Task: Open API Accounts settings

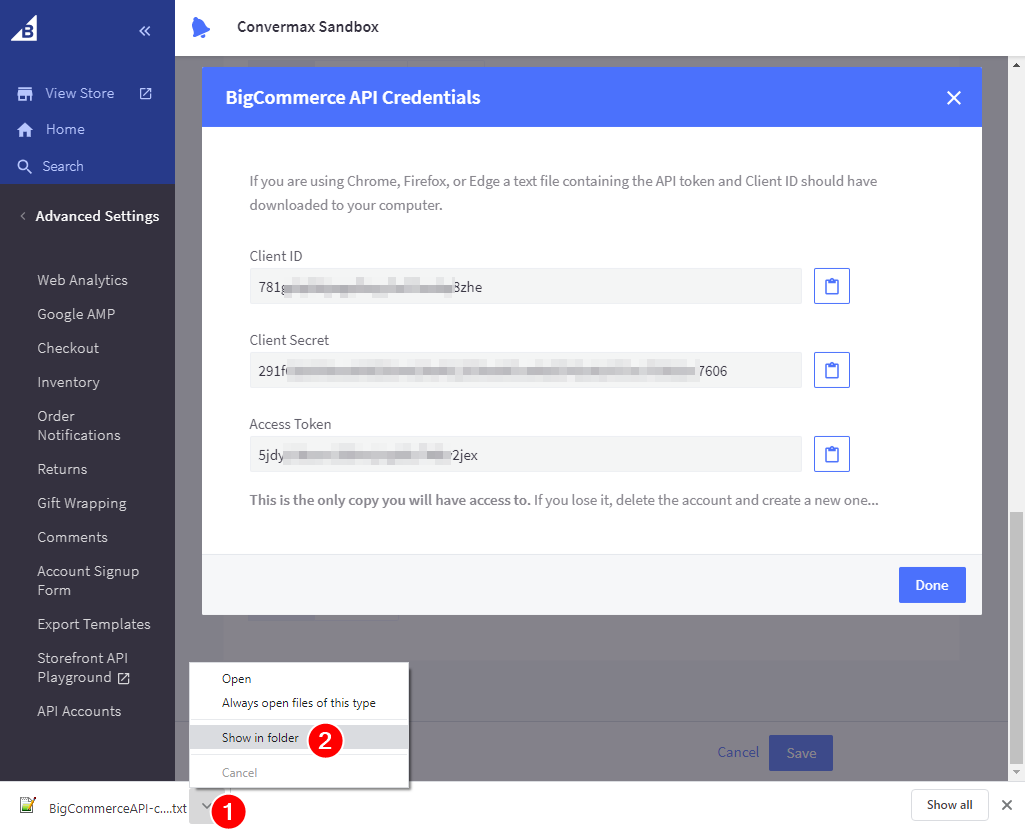Action: 79,711
